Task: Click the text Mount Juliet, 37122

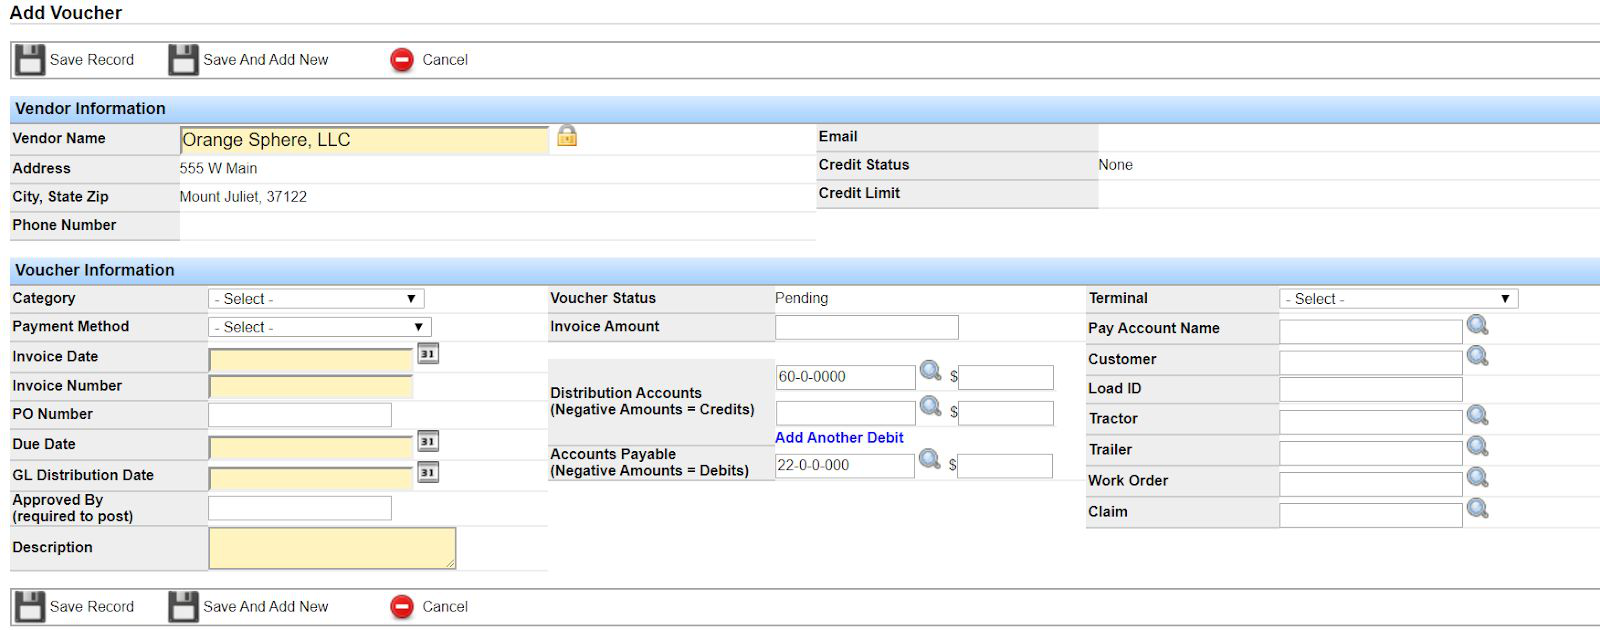Action: [243, 197]
